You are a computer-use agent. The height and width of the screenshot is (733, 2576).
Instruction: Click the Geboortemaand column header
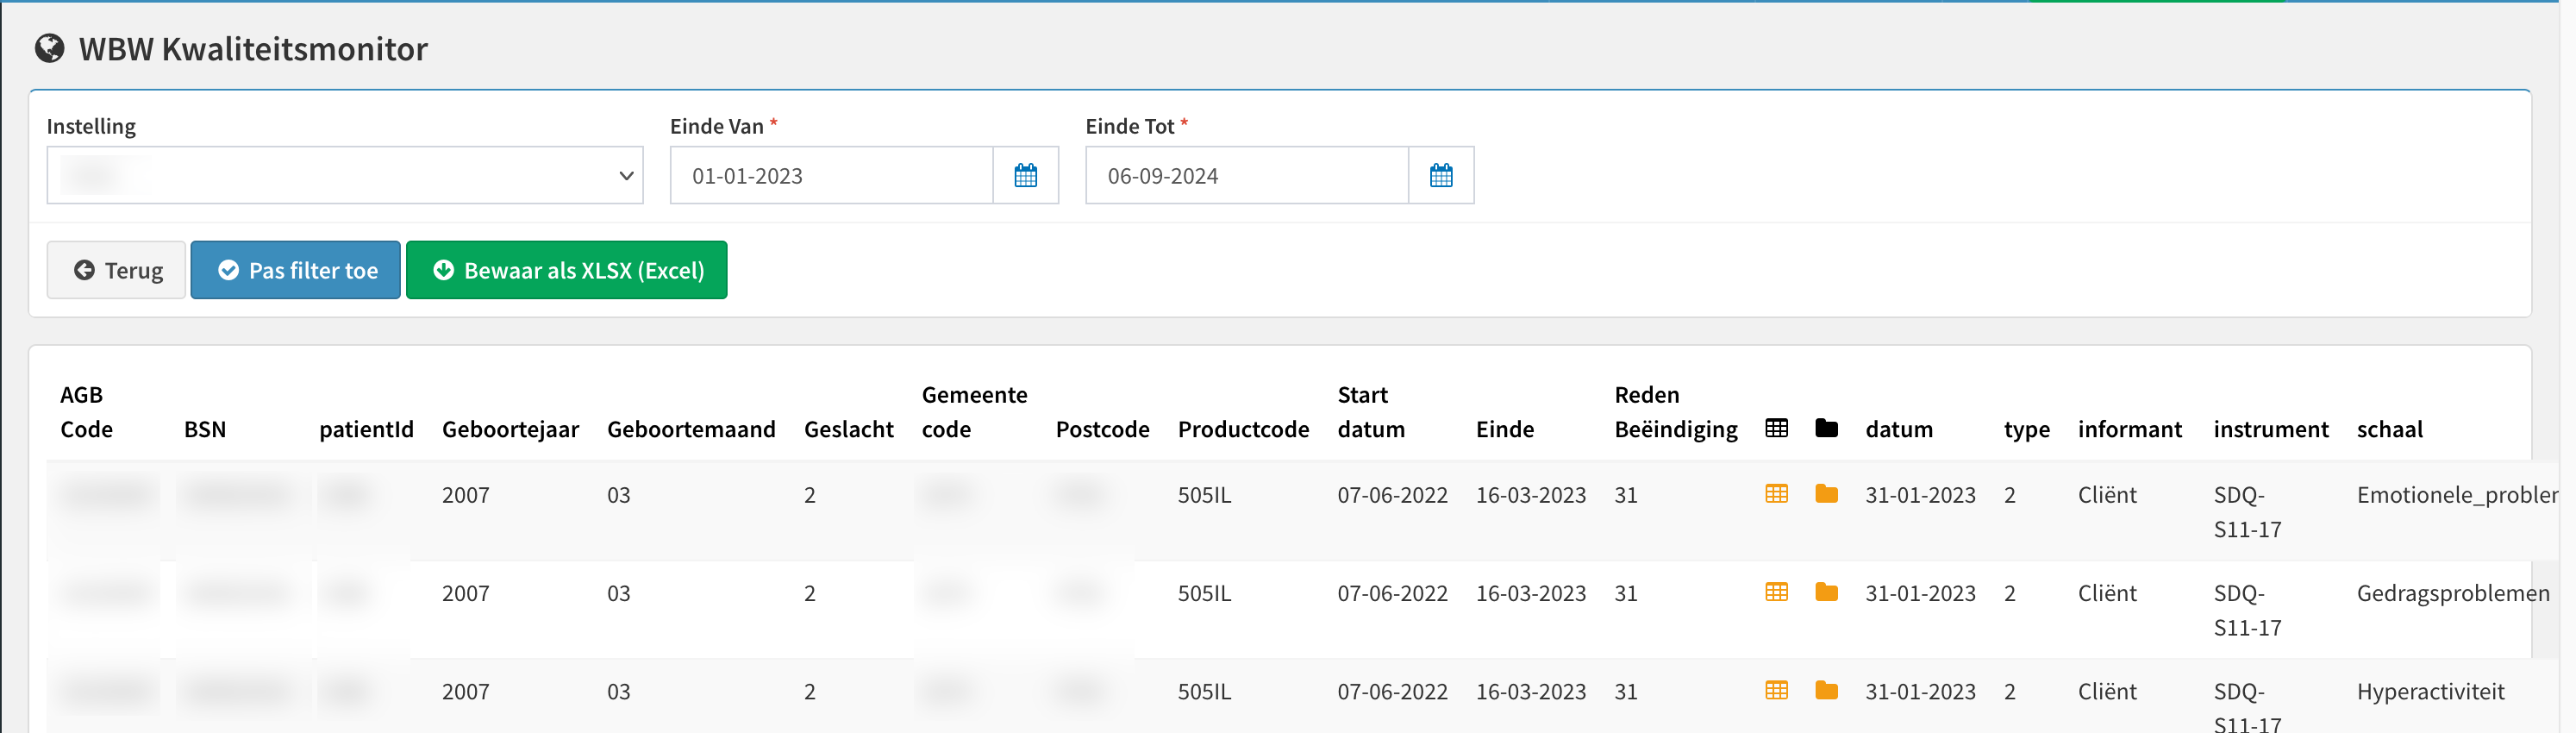pyautogui.click(x=691, y=429)
